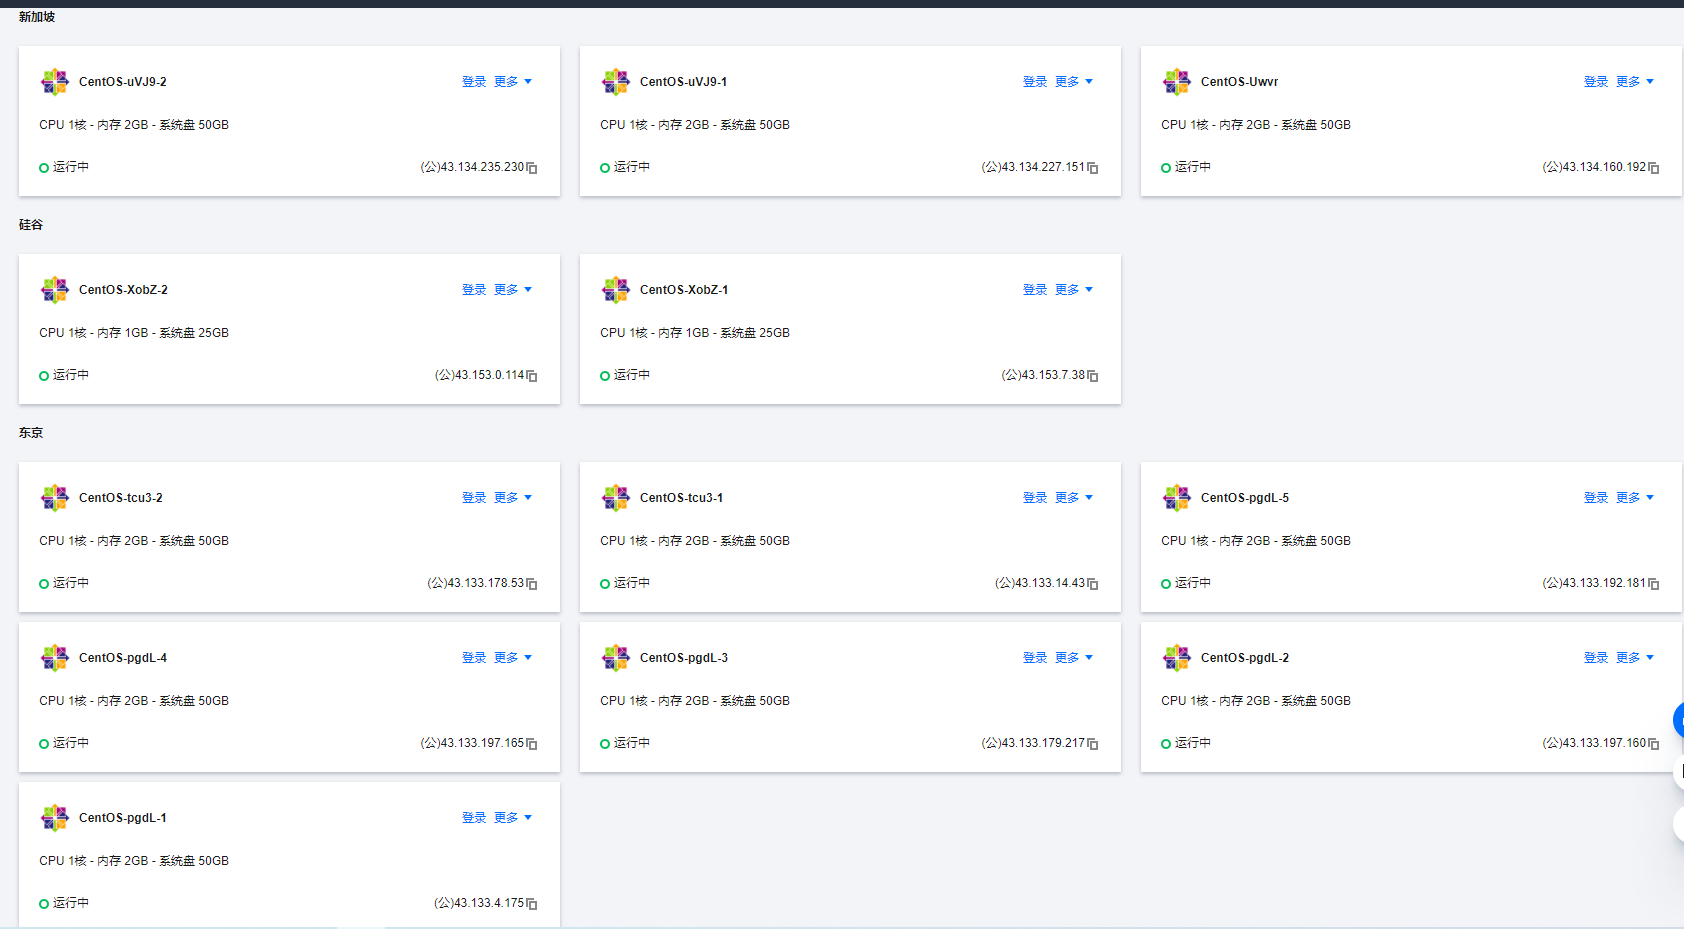Expand 更多 menu for CentOS-XobZ-1
This screenshot has height=929, width=1684.
1074,290
